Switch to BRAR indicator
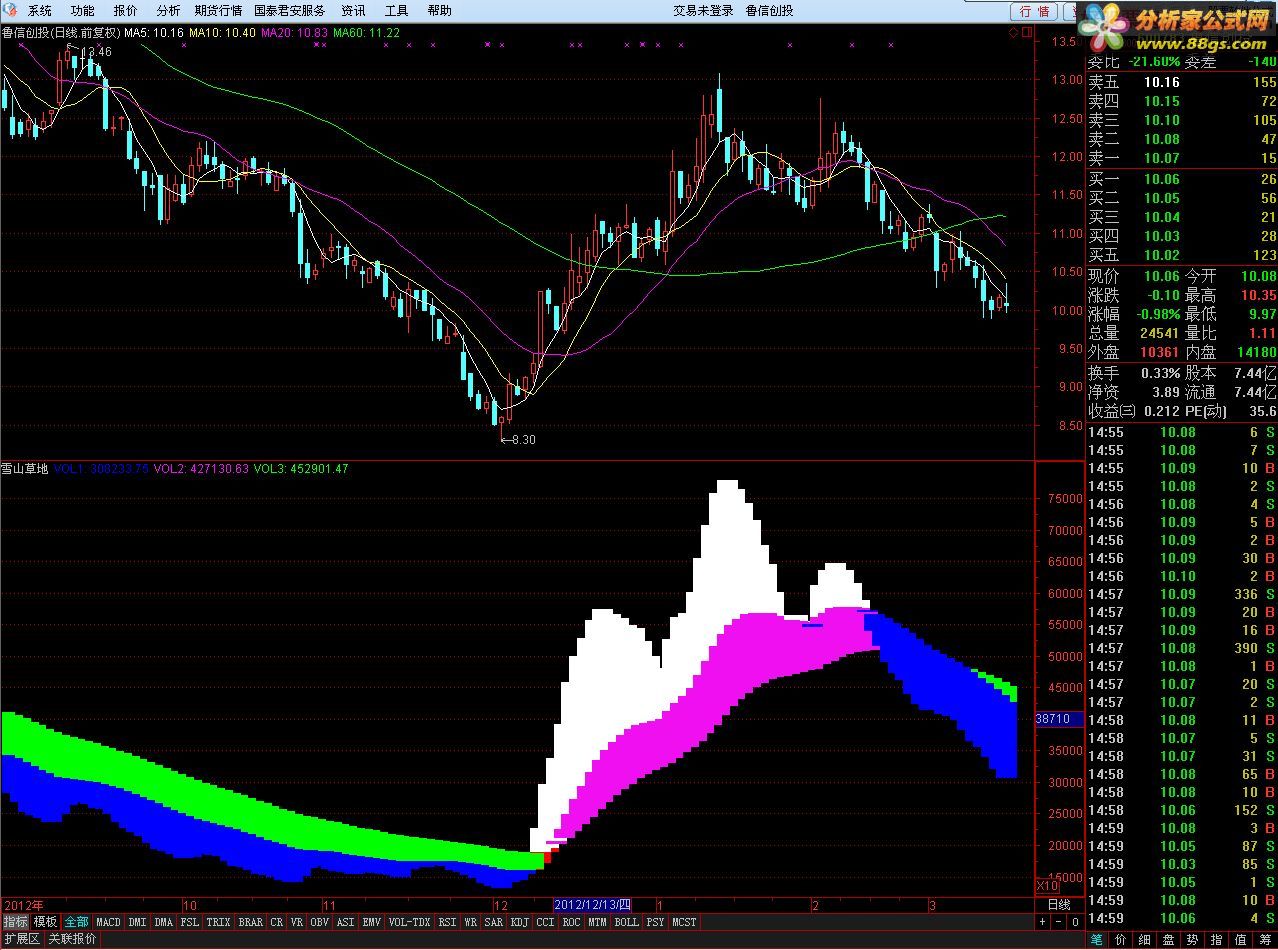Screen dimensions: 1278x950 pyautogui.click(x=251, y=922)
